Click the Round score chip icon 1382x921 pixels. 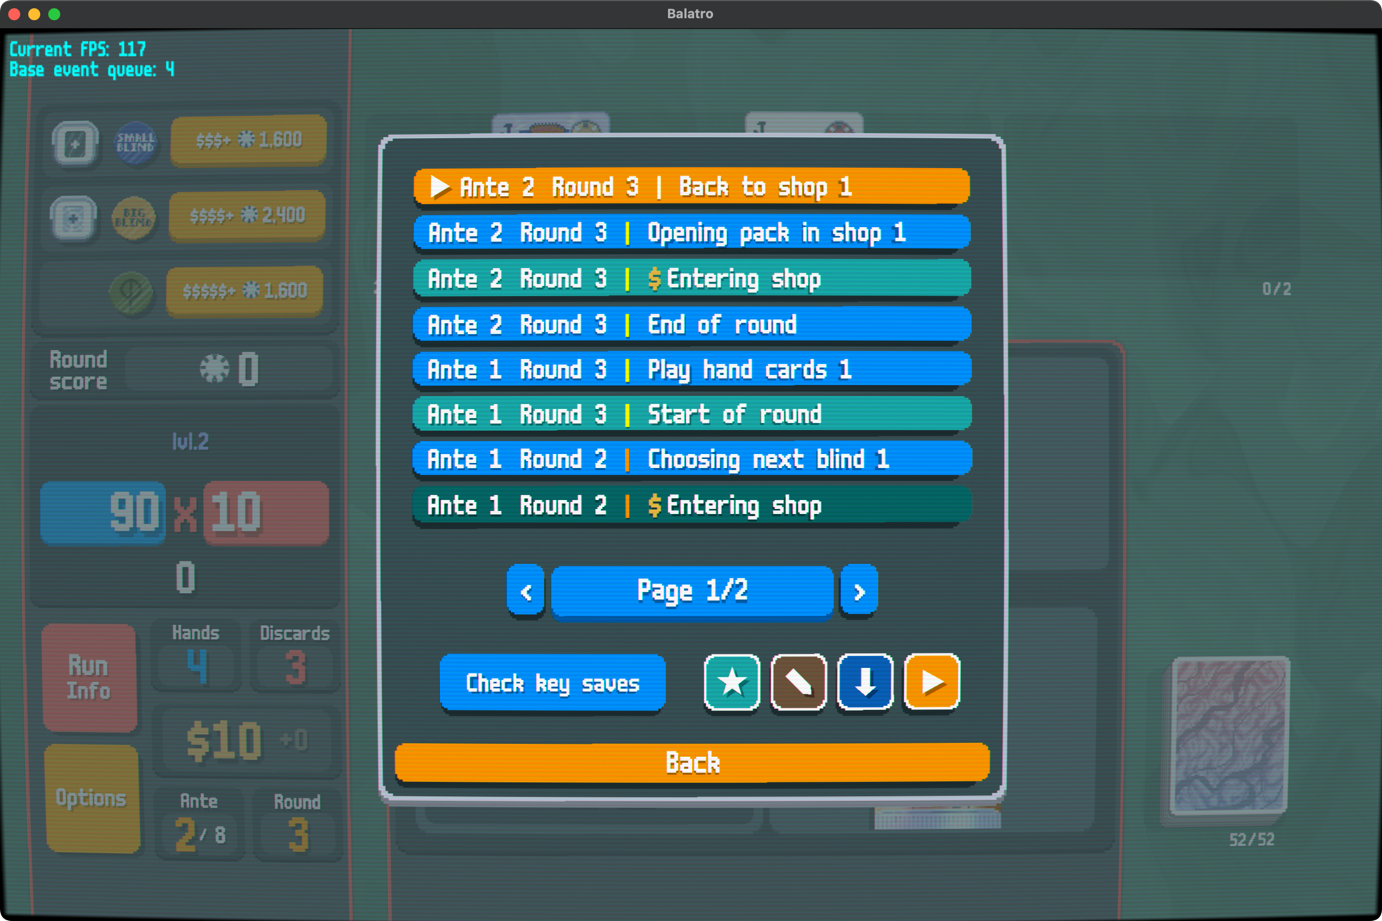coord(214,369)
